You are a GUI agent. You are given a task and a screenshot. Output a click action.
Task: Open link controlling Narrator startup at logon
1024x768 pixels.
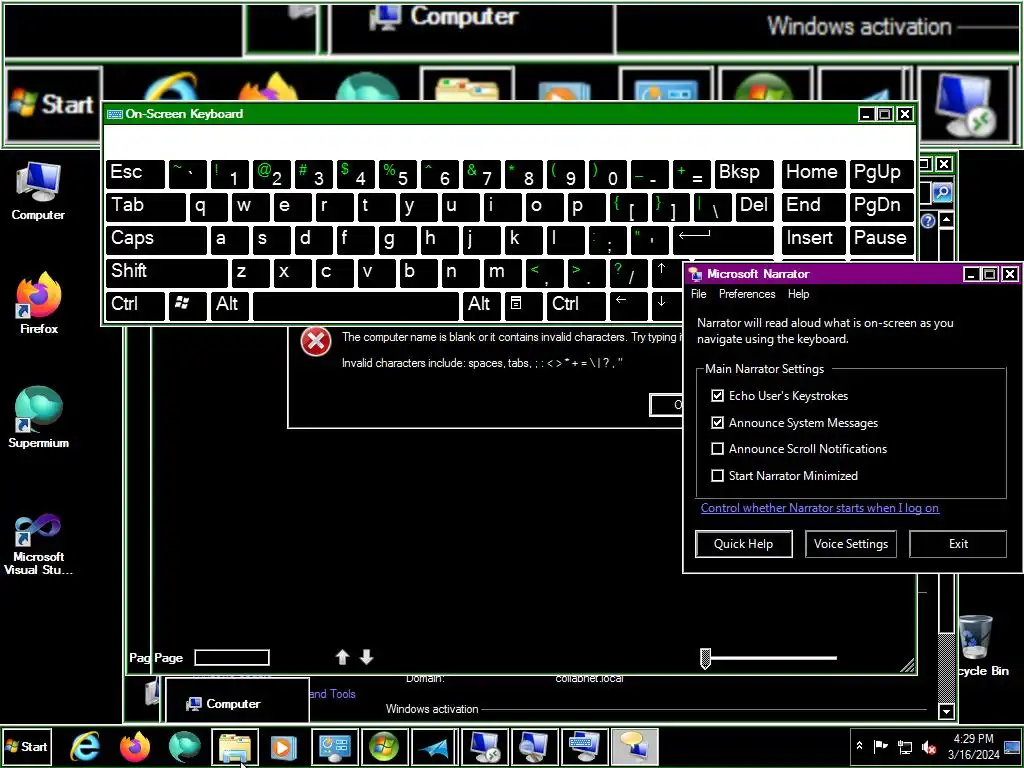(x=820, y=507)
